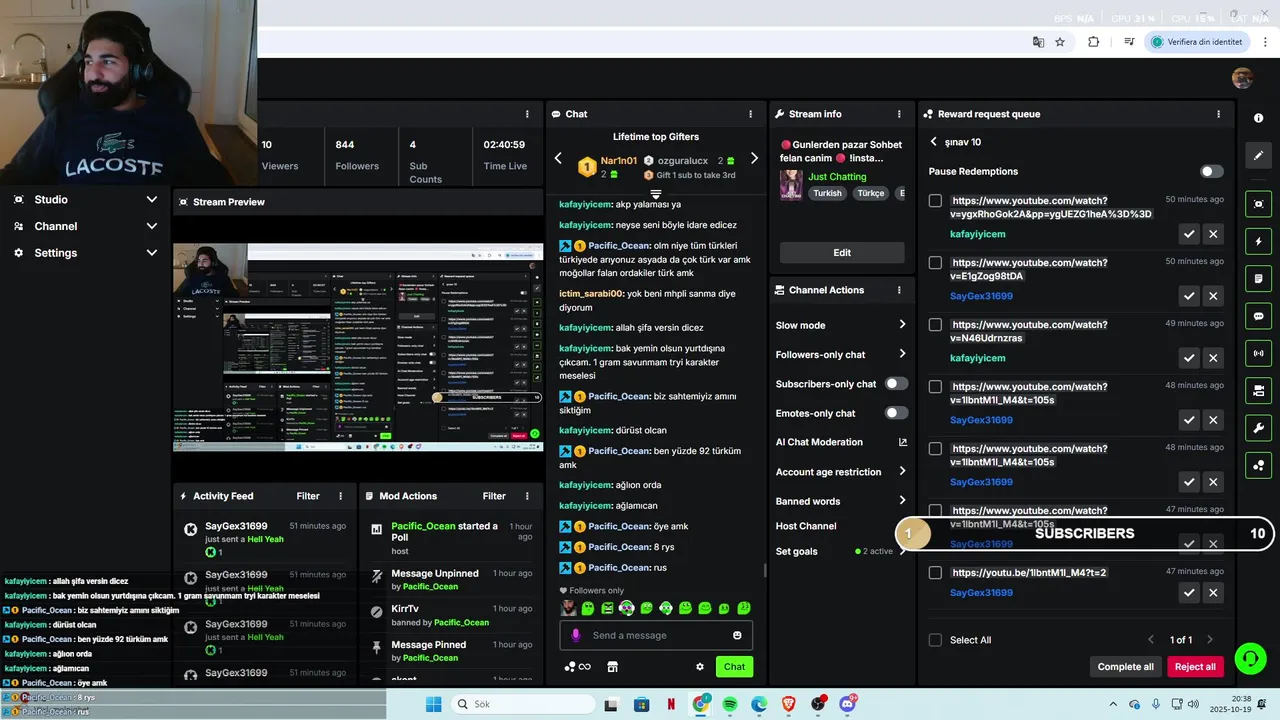1280x720 pixels.
Task: Open the Mod Actions Filter
Action: coord(494,496)
